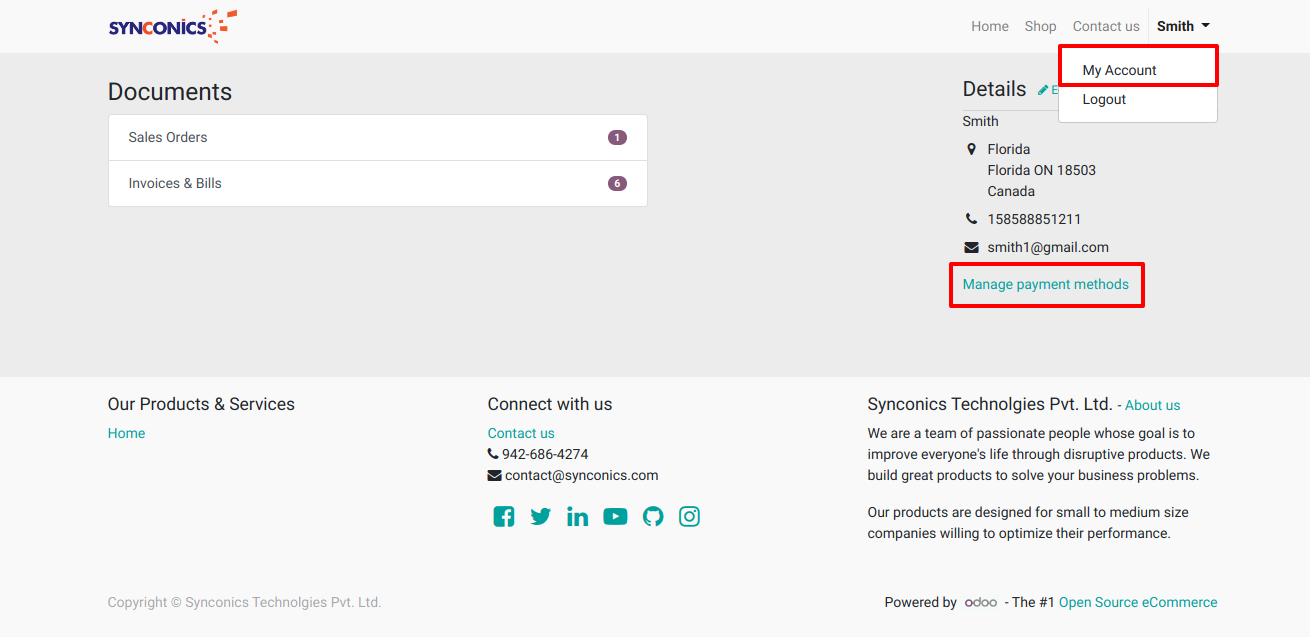Expand the Smith user dropdown
This screenshot has height=637, width=1310.
click(x=1183, y=27)
